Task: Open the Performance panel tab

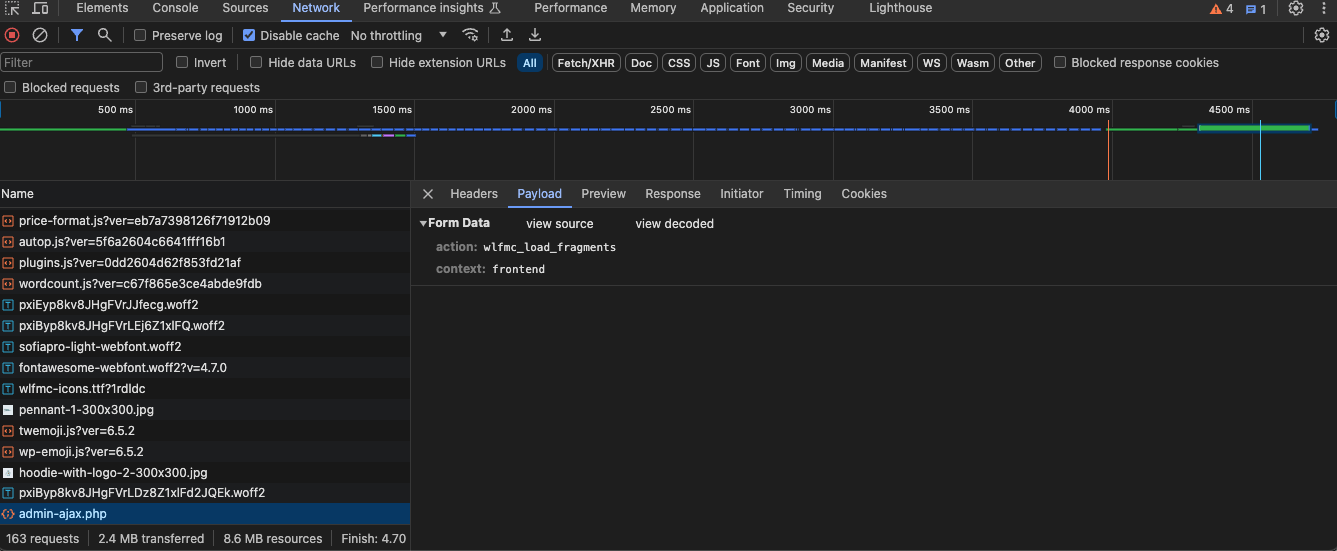Action: pyautogui.click(x=570, y=8)
